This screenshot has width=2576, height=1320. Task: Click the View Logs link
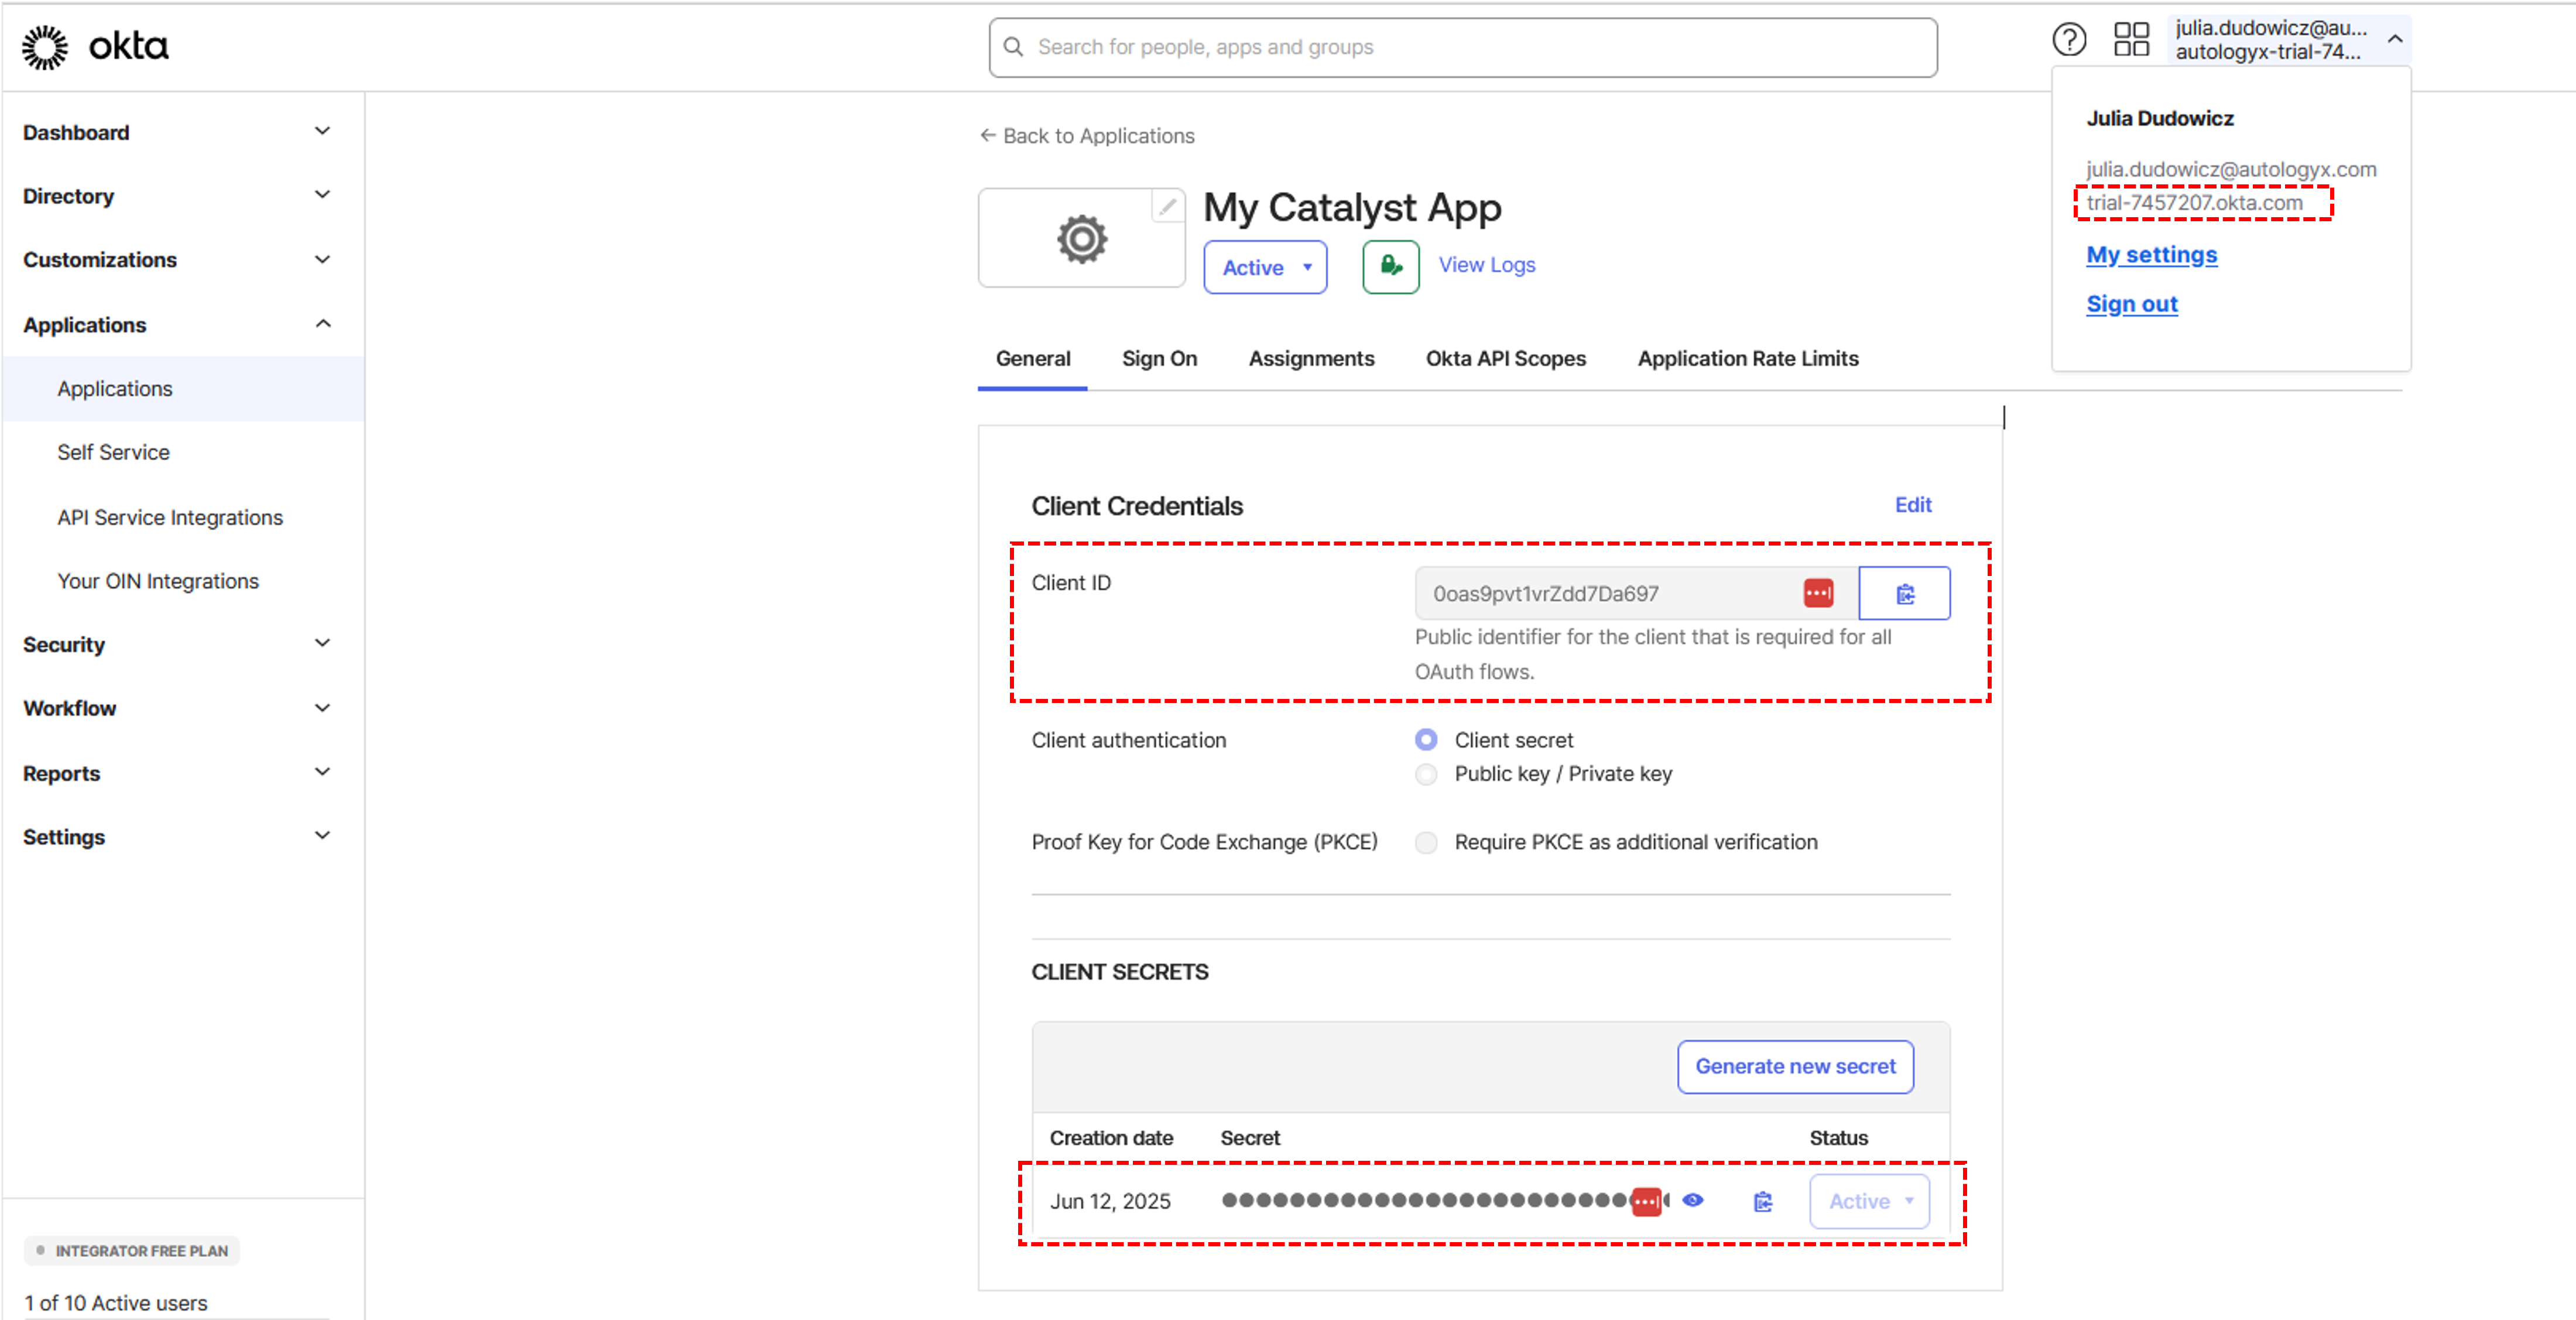1486,265
